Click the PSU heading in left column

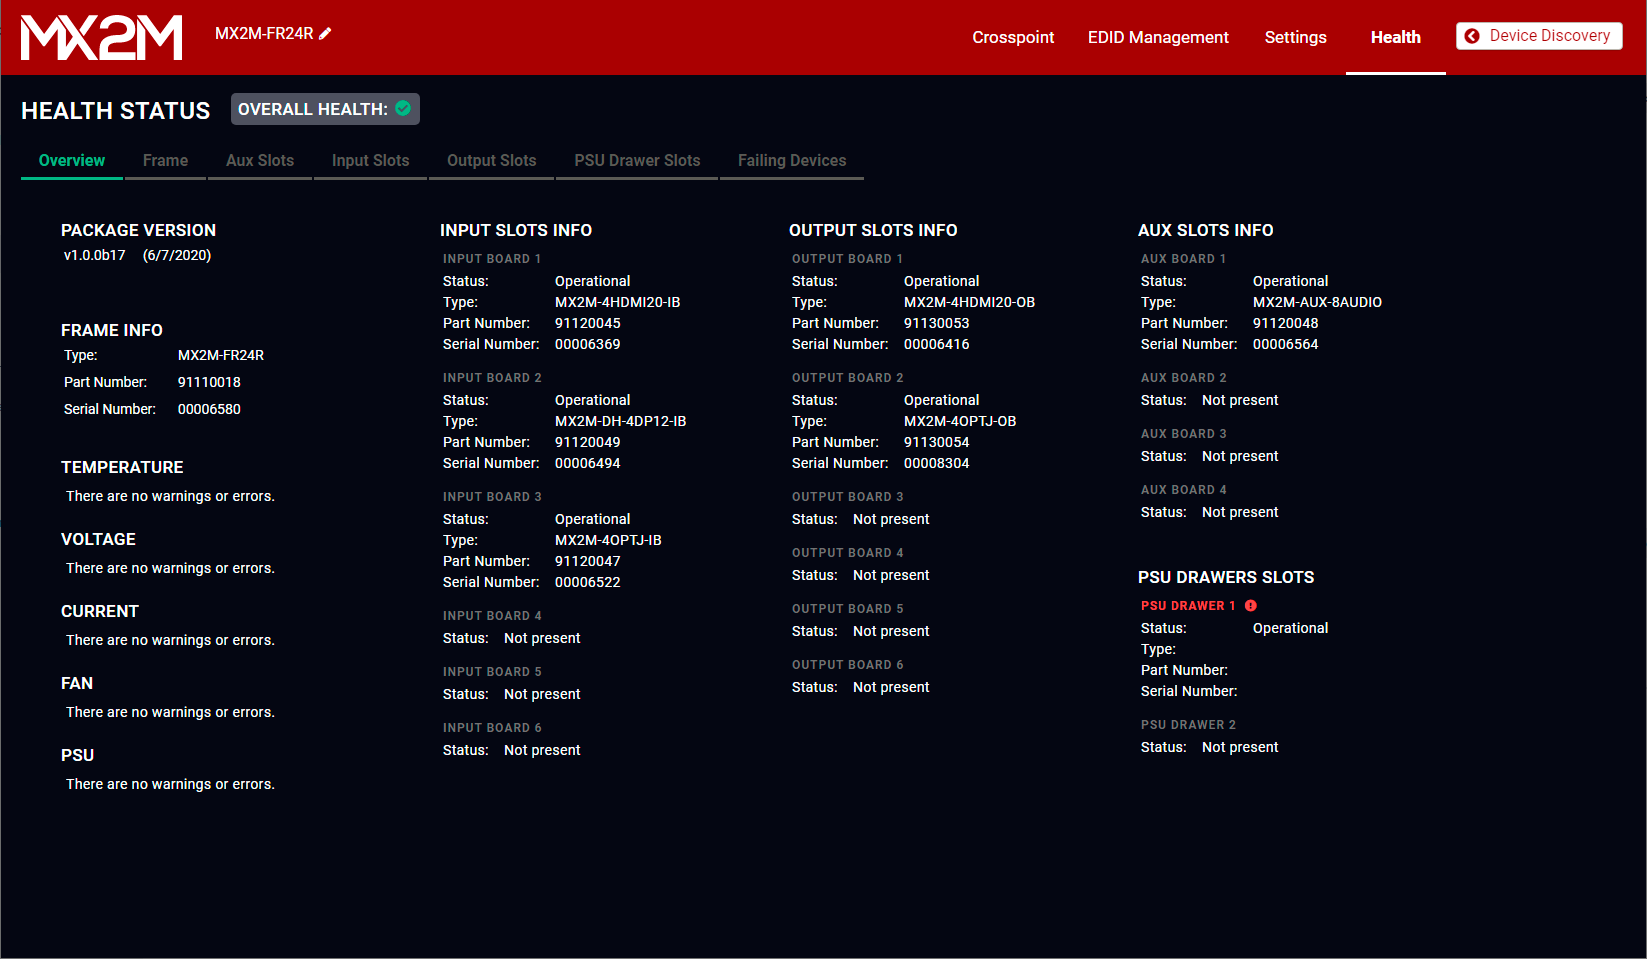(x=77, y=755)
